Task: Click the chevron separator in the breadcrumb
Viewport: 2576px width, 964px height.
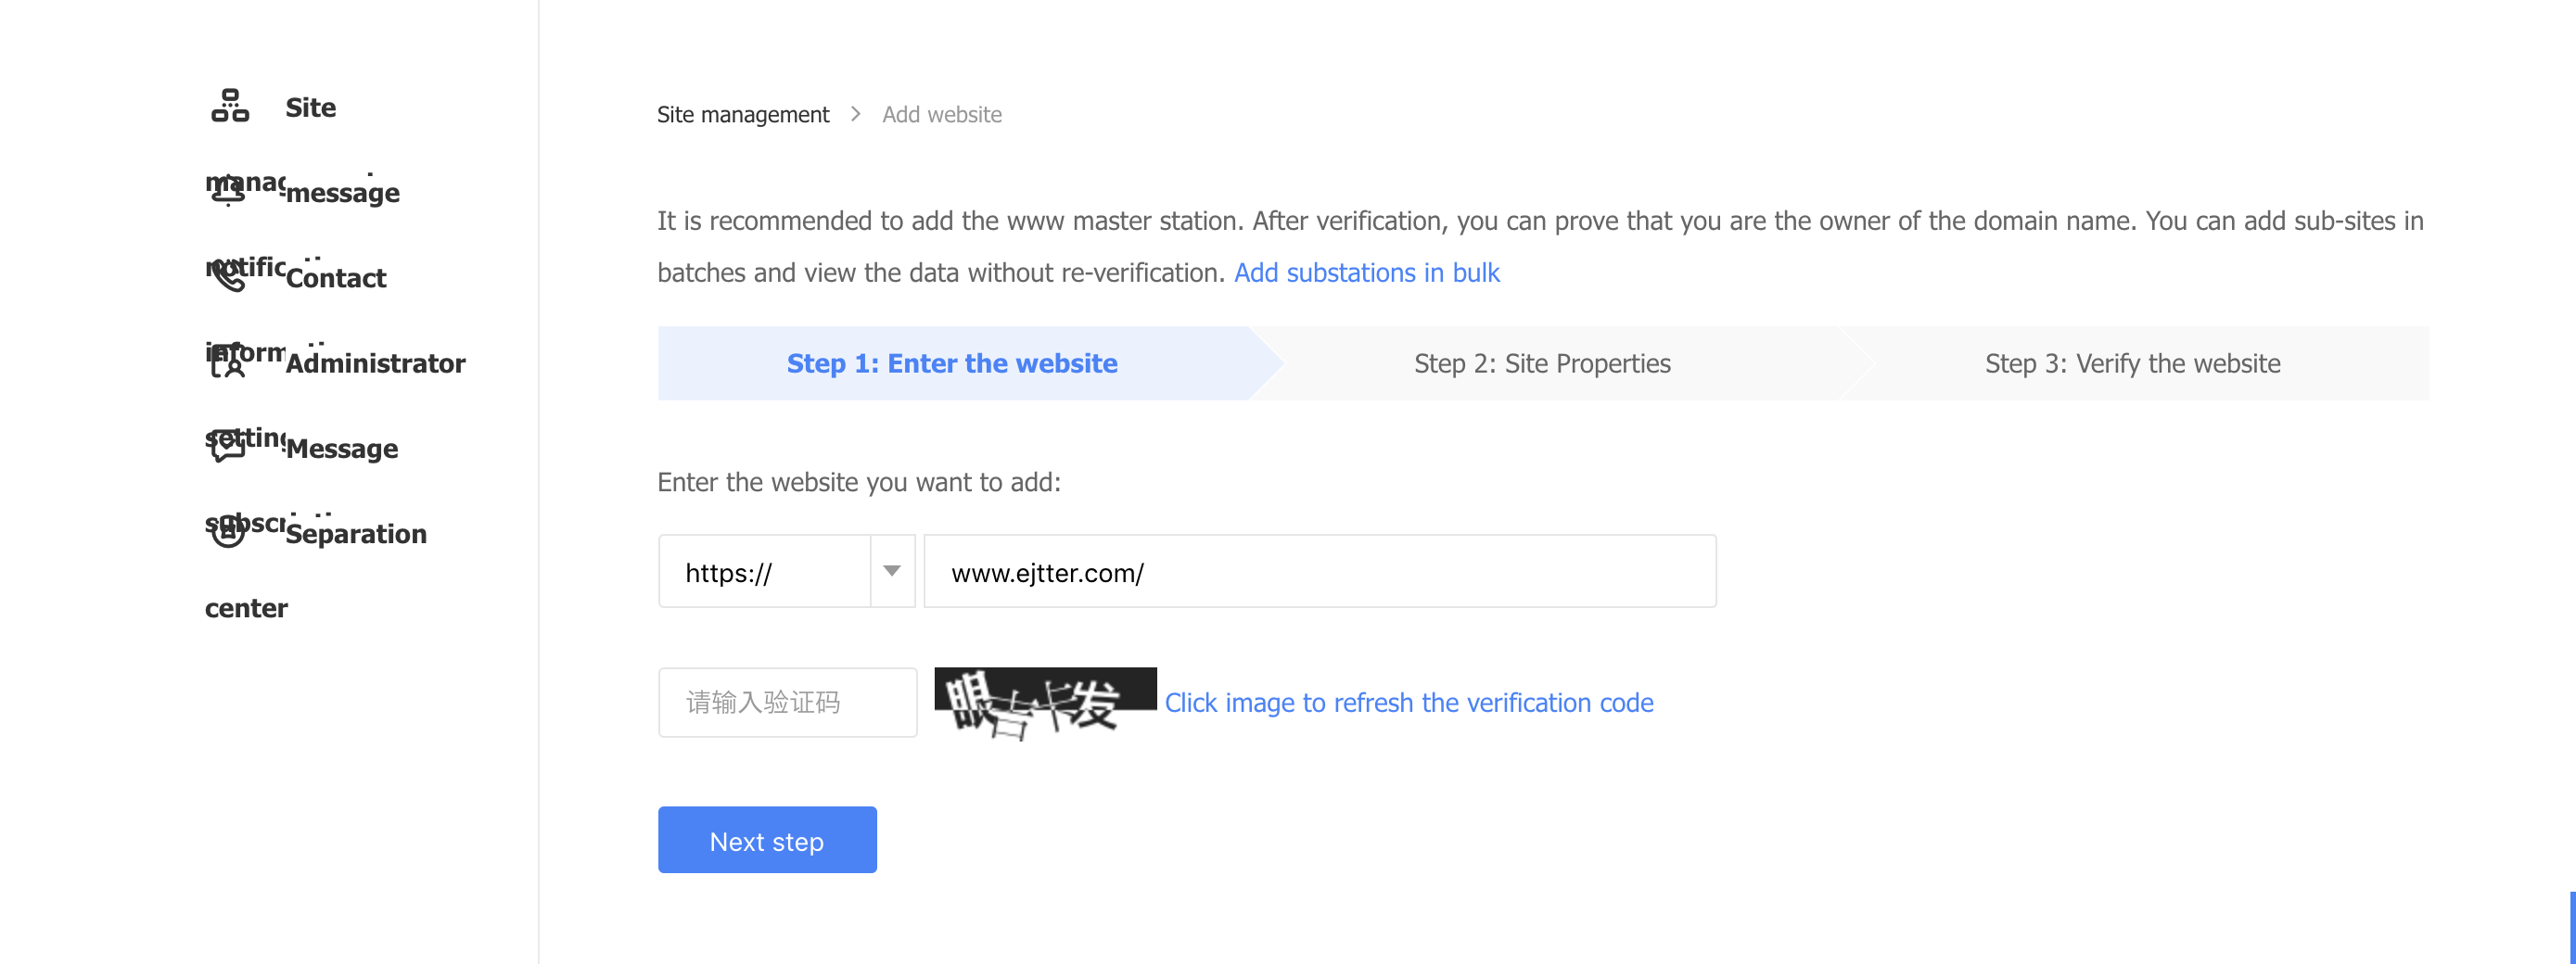Action: pyautogui.click(x=856, y=114)
